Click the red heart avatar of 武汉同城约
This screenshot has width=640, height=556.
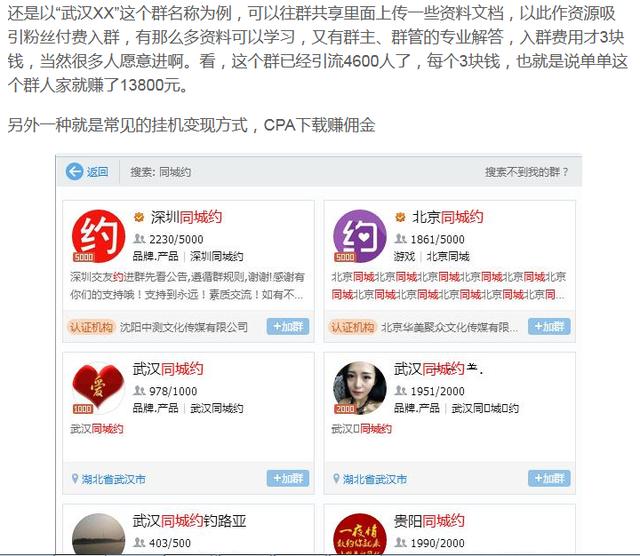tap(98, 388)
